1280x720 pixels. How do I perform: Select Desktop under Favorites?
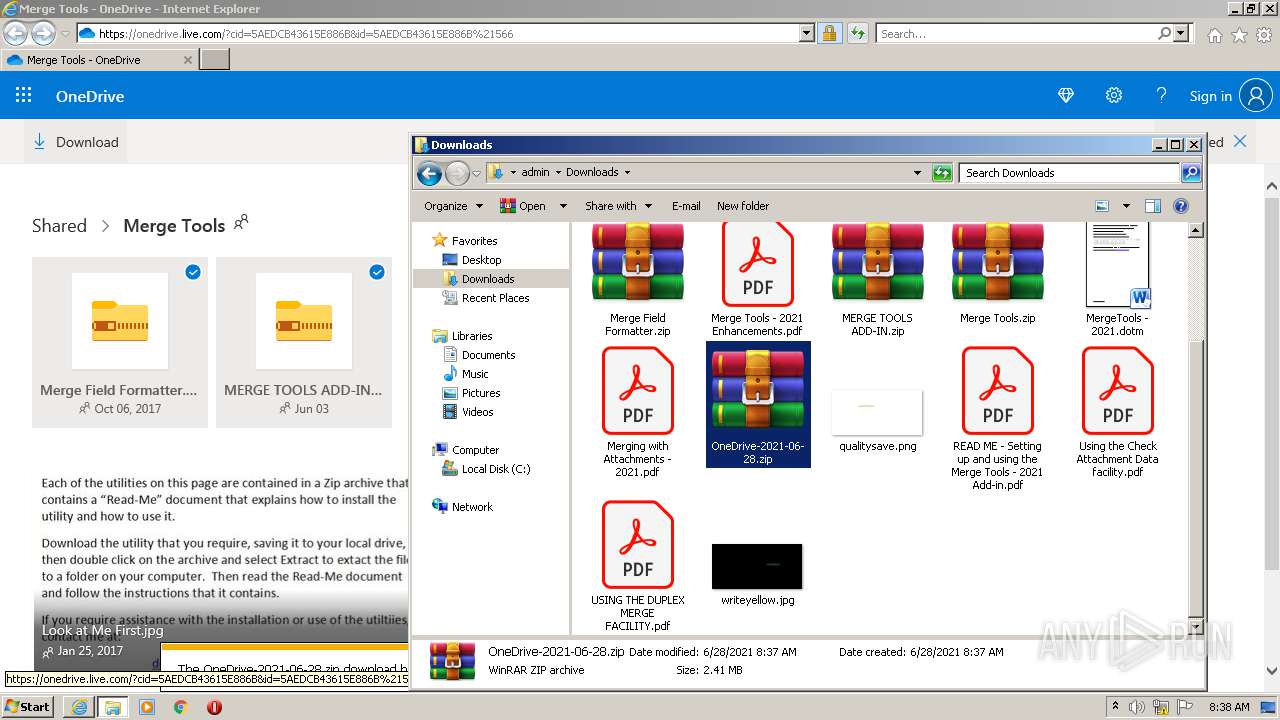pyautogui.click(x=481, y=260)
